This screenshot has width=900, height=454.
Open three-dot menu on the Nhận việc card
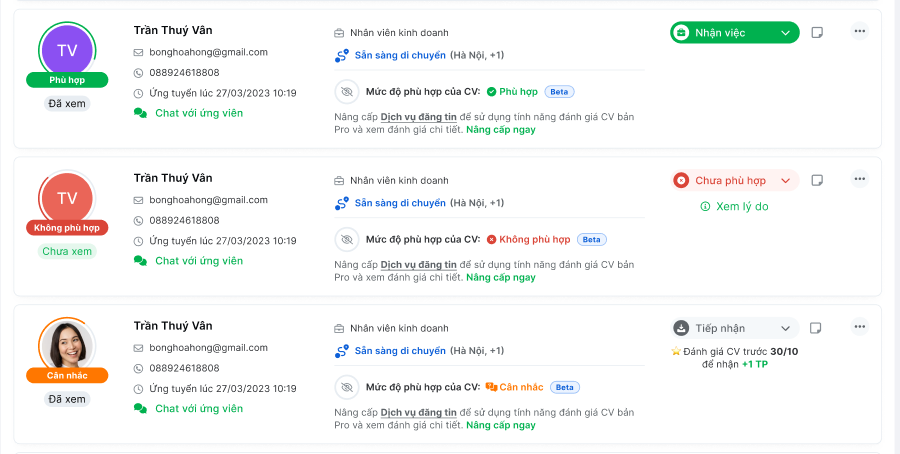click(x=859, y=31)
